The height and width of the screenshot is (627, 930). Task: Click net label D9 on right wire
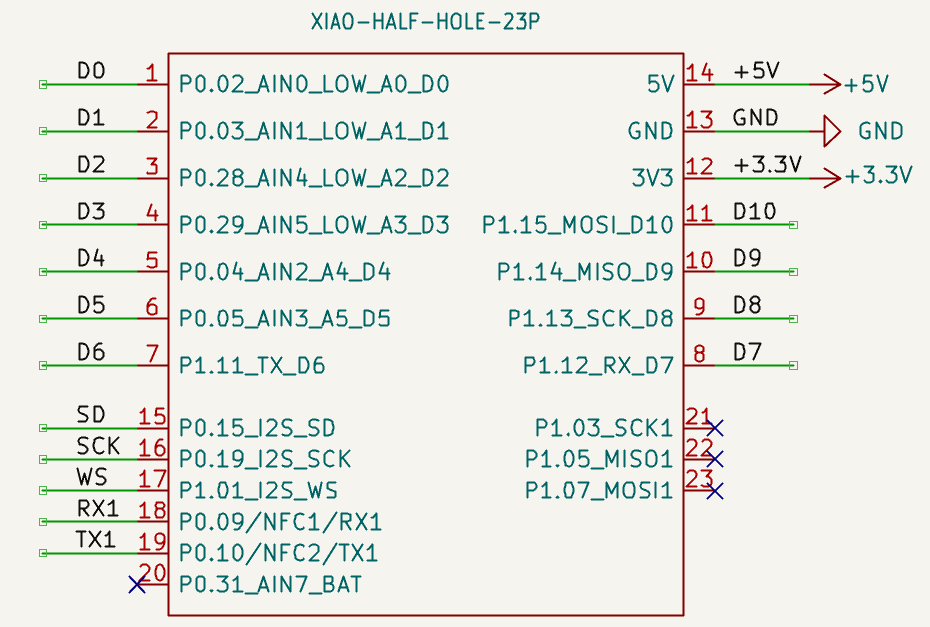point(747,259)
